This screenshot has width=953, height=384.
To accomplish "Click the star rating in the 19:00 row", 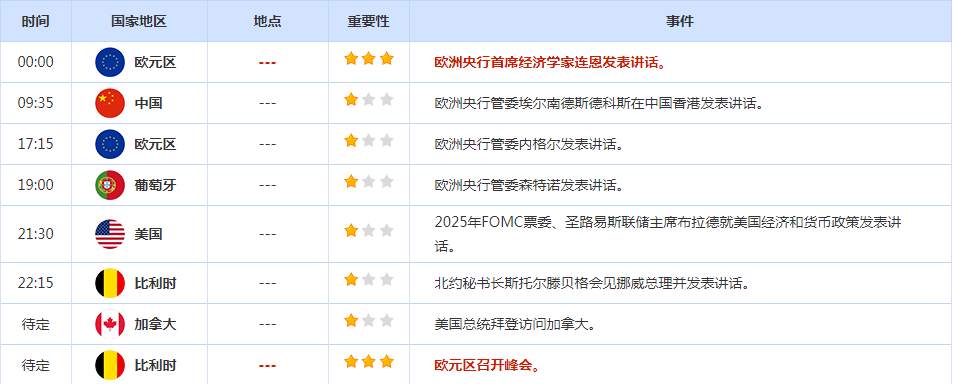I will coord(369,182).
